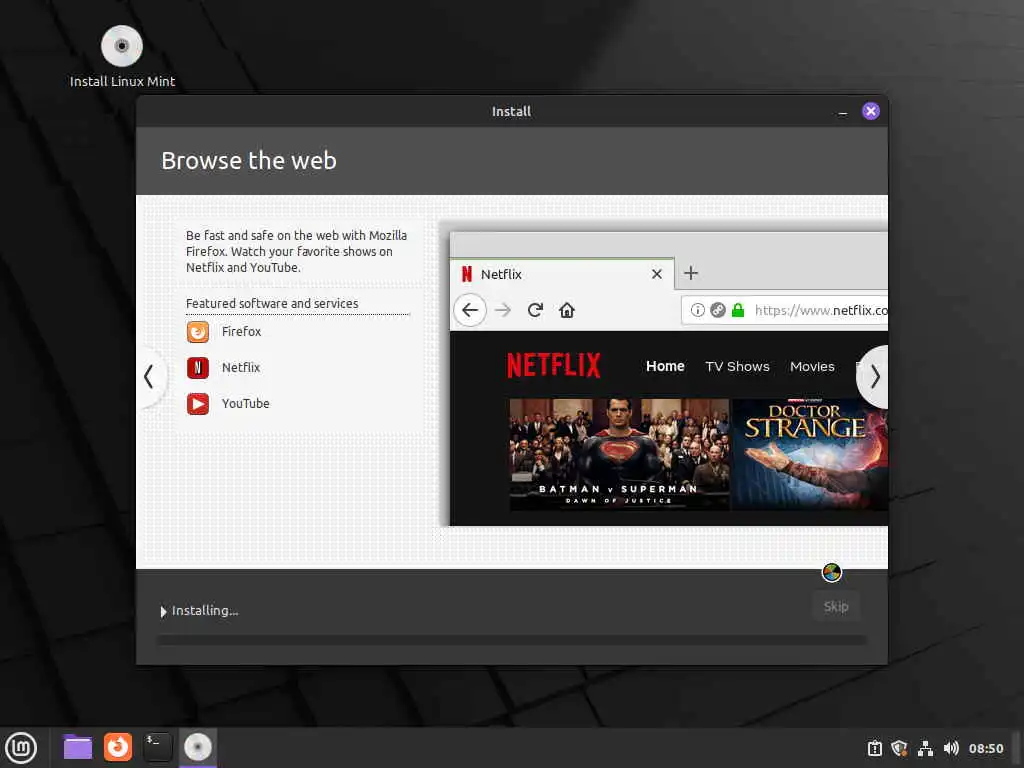Select the Netflix tab in slideshow browser
The width and height of the screenshot is (1024, 768).
coord(562,274)
